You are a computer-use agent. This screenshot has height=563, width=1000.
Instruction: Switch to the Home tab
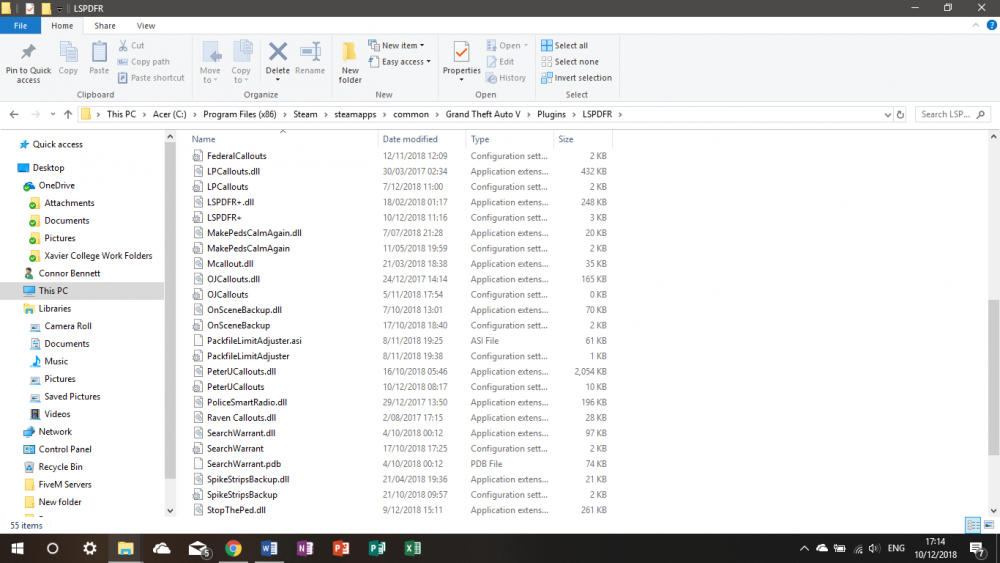62,26
